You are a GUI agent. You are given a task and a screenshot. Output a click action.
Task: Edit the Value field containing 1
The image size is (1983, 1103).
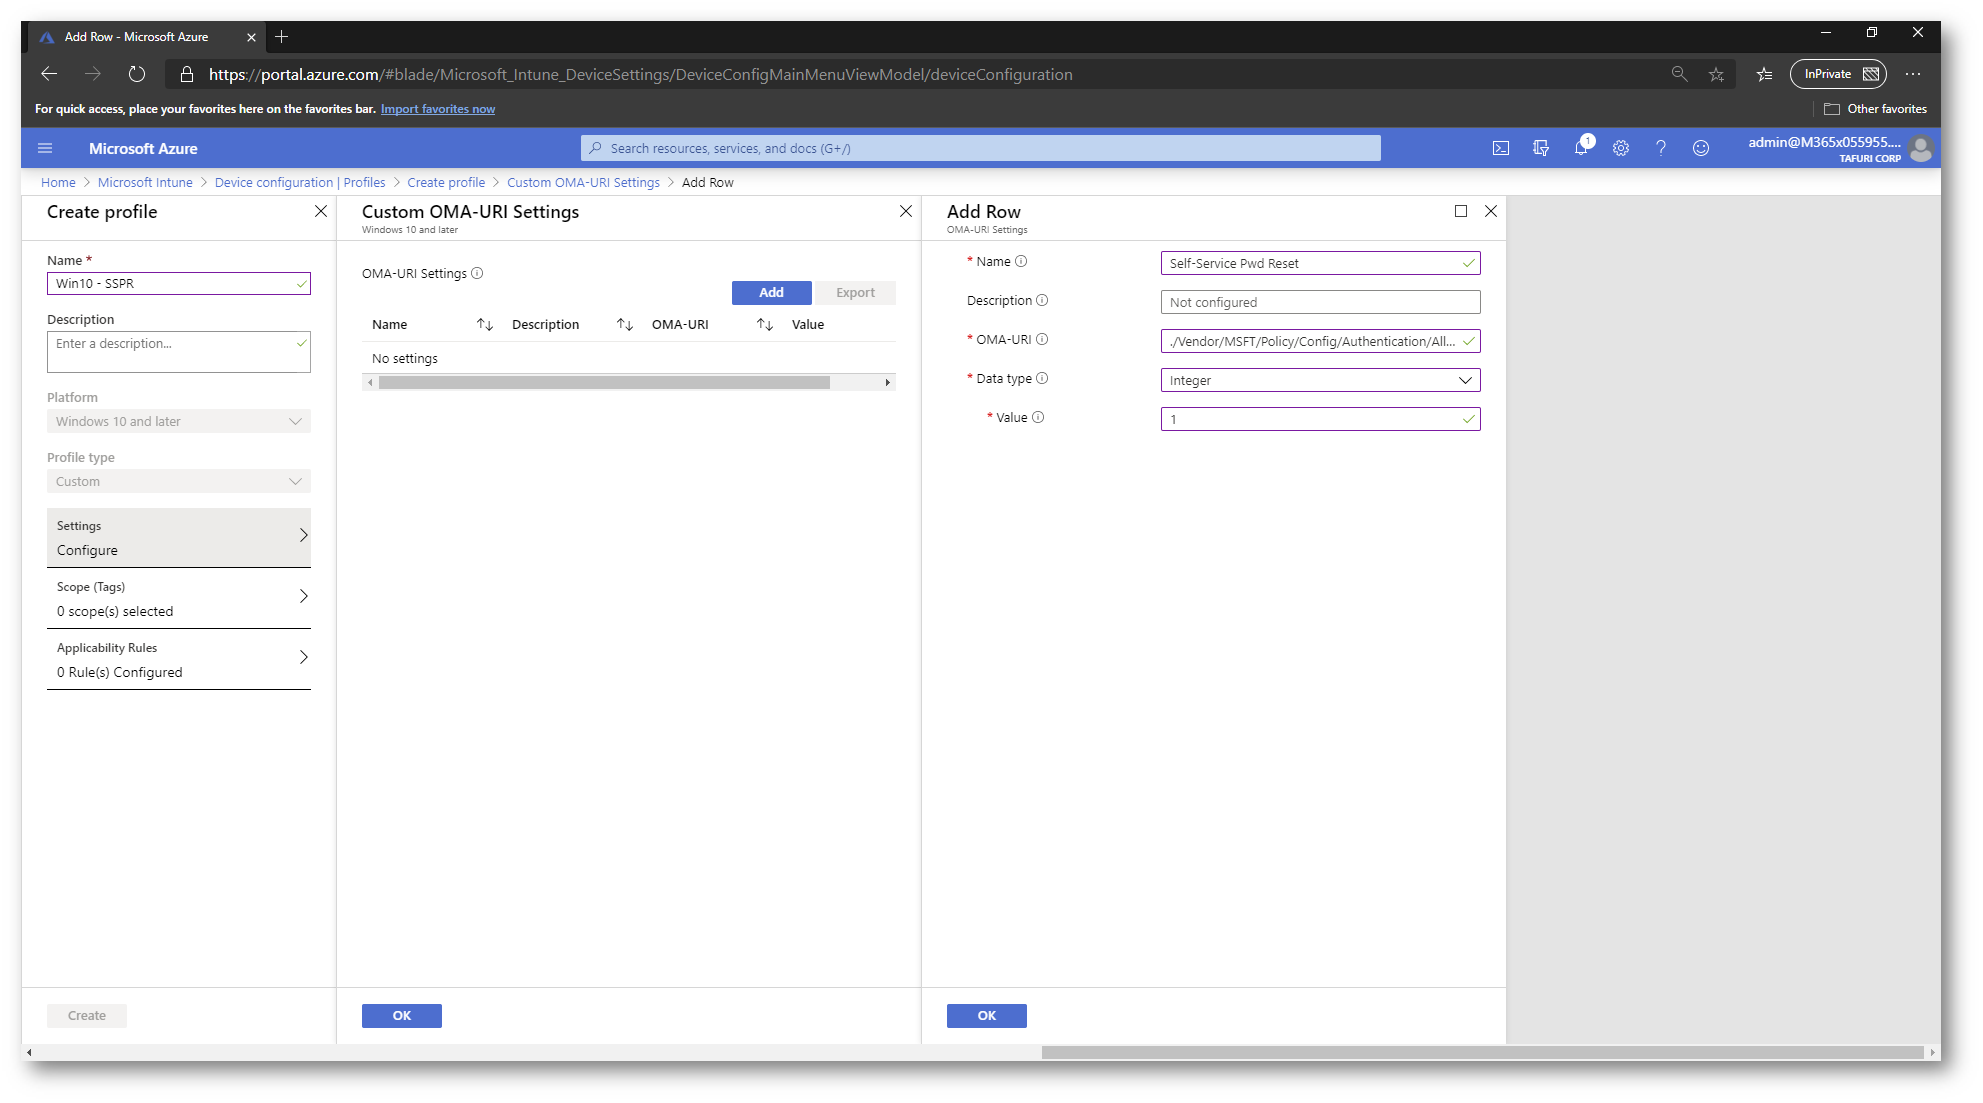[1320, 419]
